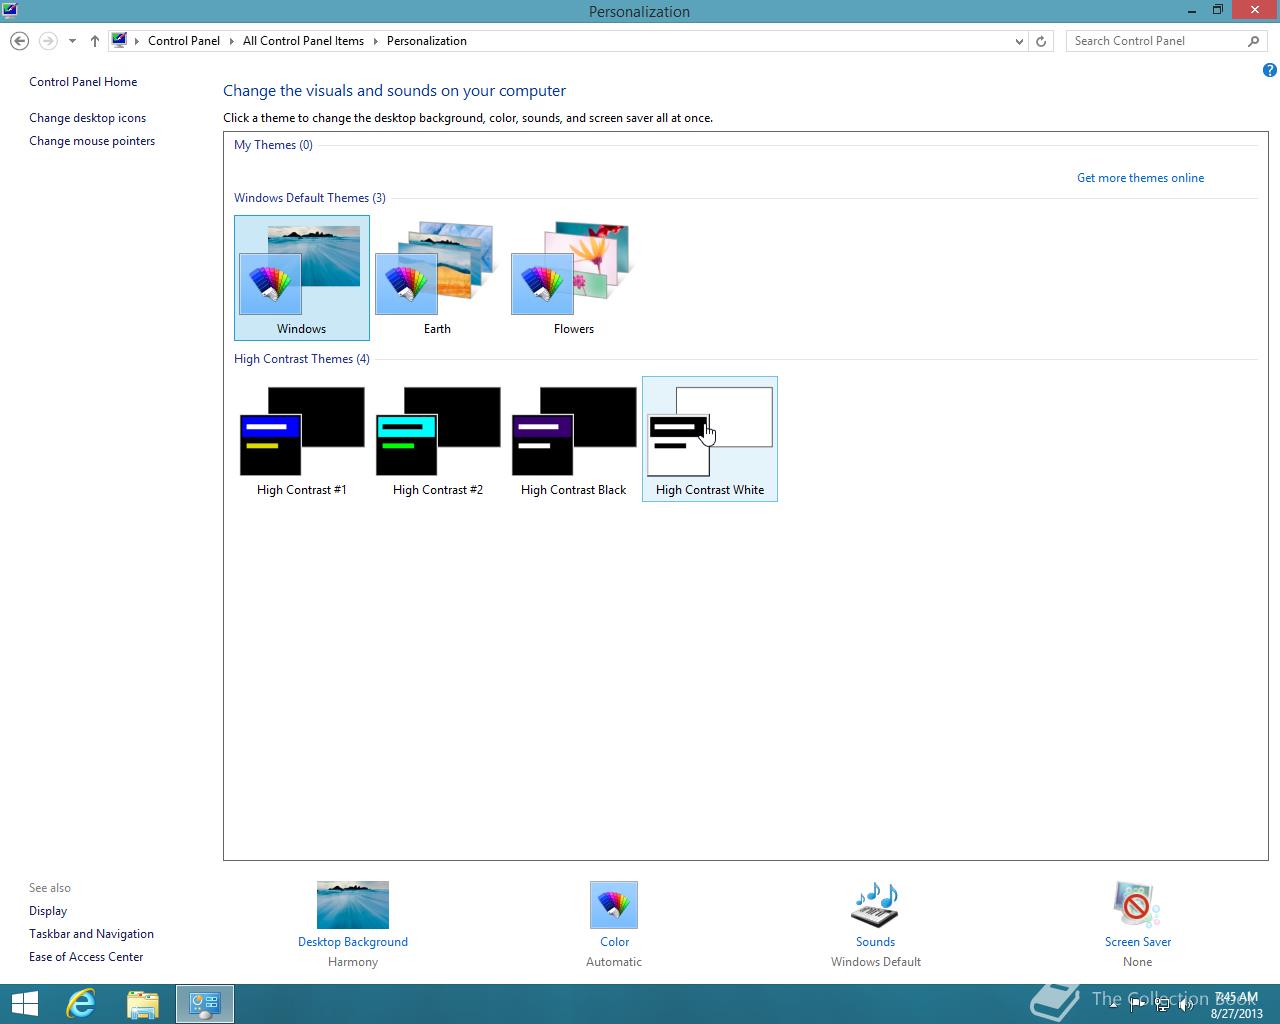1280x1024 pixels.
Task: Select the High Contrast White theme
Action: point(709,439)
